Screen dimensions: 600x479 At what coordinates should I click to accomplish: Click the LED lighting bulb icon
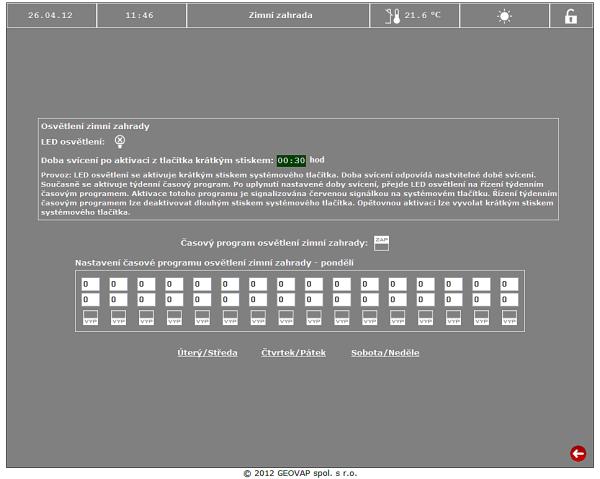pos(120,142)
